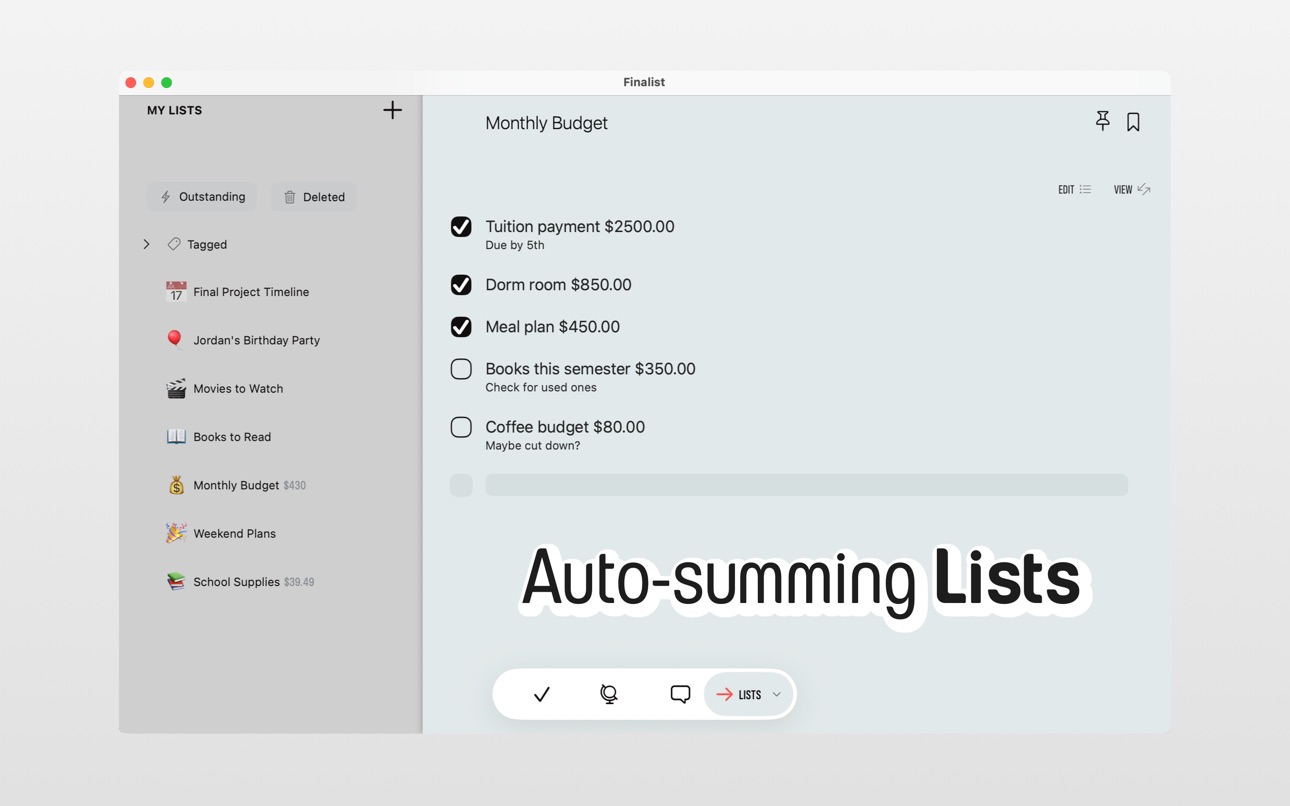Click the Tagged label
Image resolution: width=1290 pixels, height=806 pixels.
[207, 244]
